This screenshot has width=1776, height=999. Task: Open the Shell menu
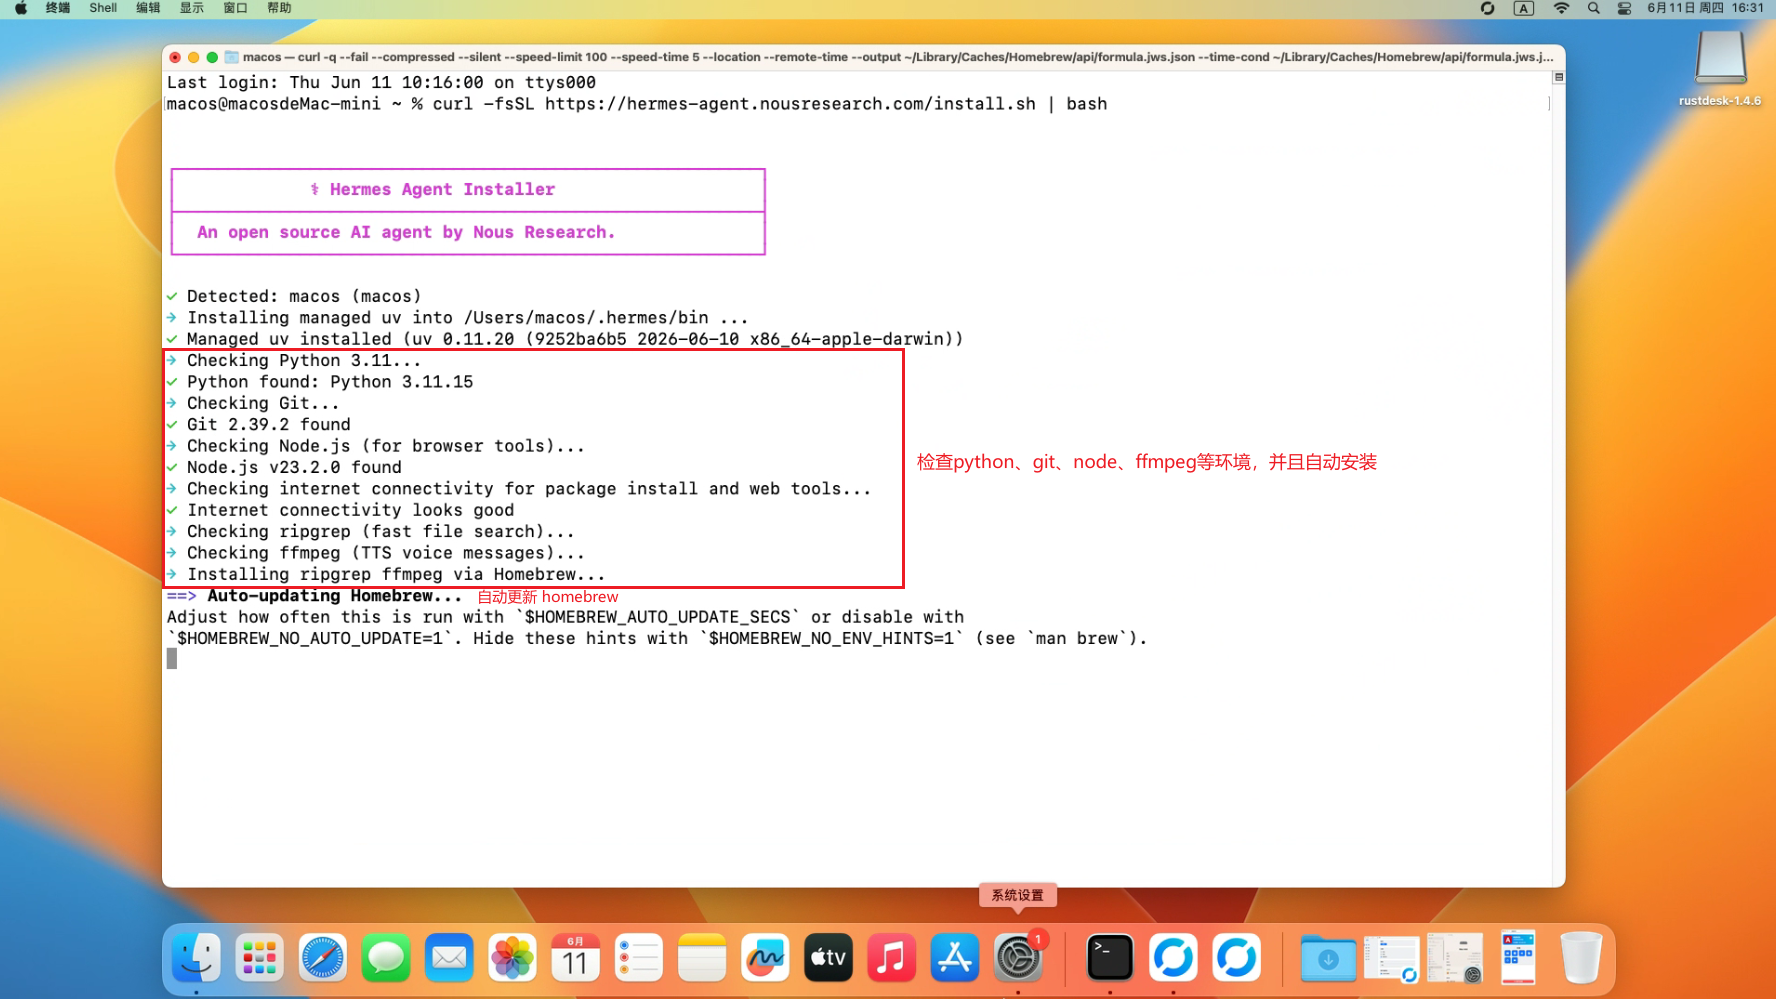click(x=103, y=8)
